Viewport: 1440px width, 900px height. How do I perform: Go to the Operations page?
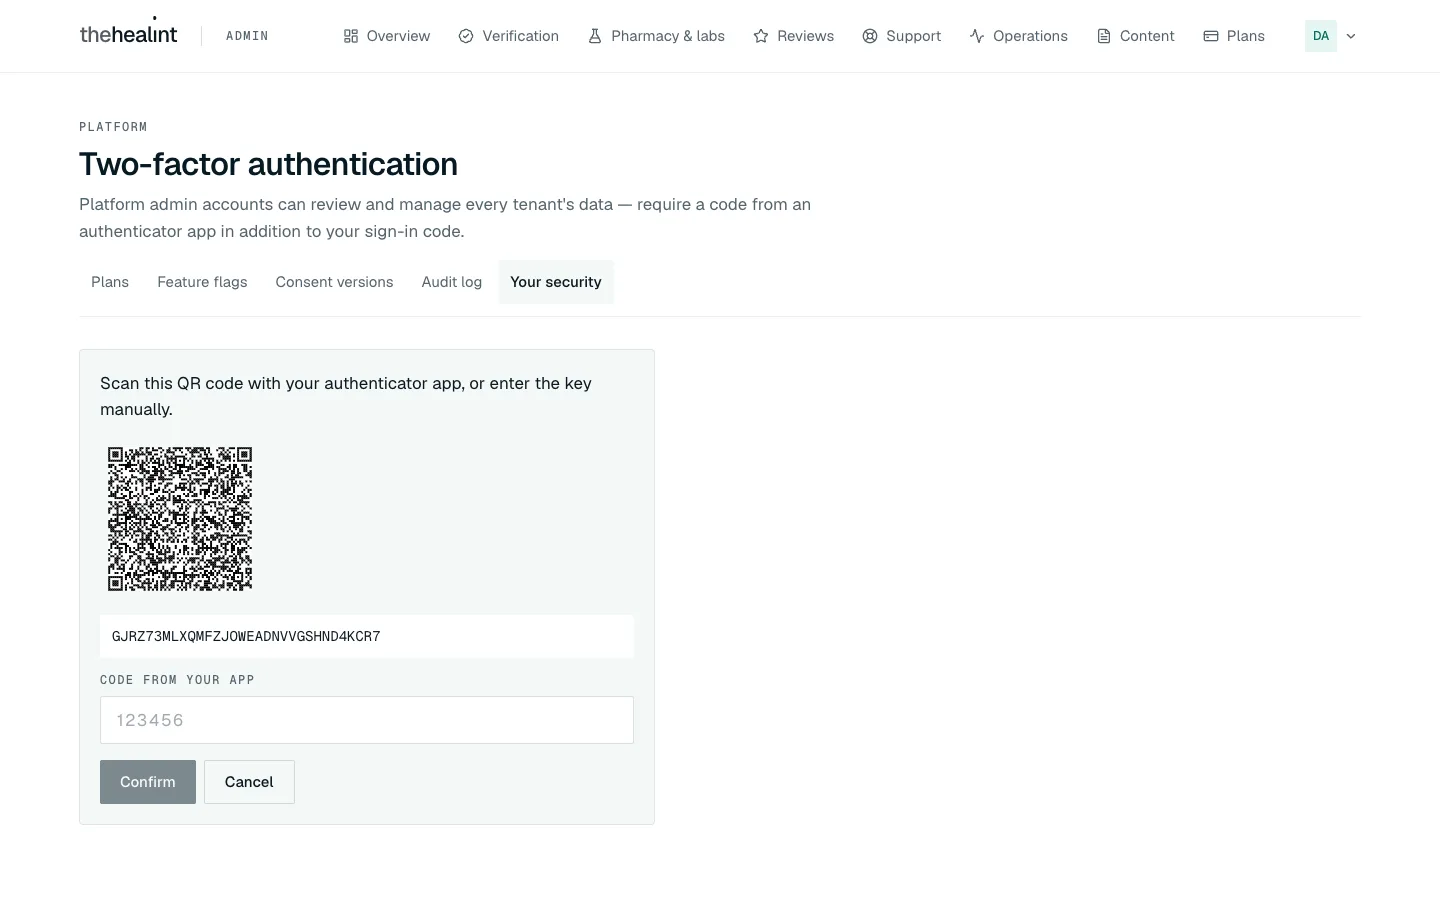[1019, 36]
